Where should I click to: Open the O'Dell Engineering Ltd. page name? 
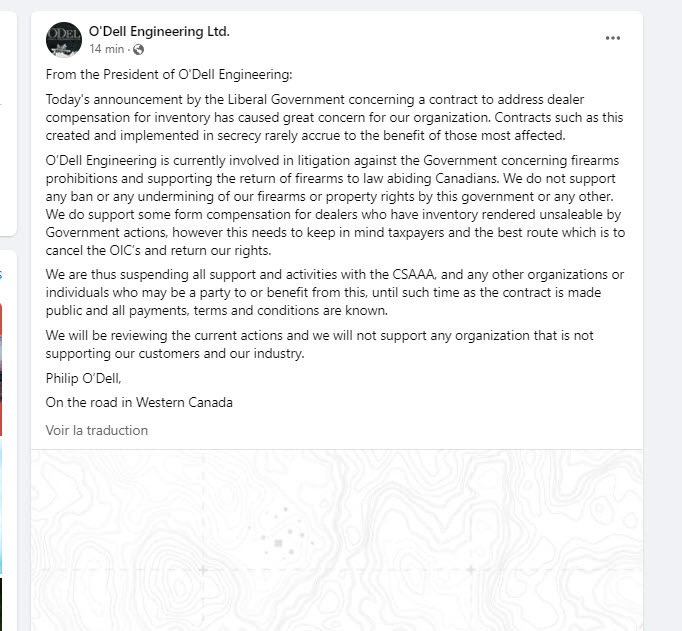pyautogui.click(x=159, y=31)
